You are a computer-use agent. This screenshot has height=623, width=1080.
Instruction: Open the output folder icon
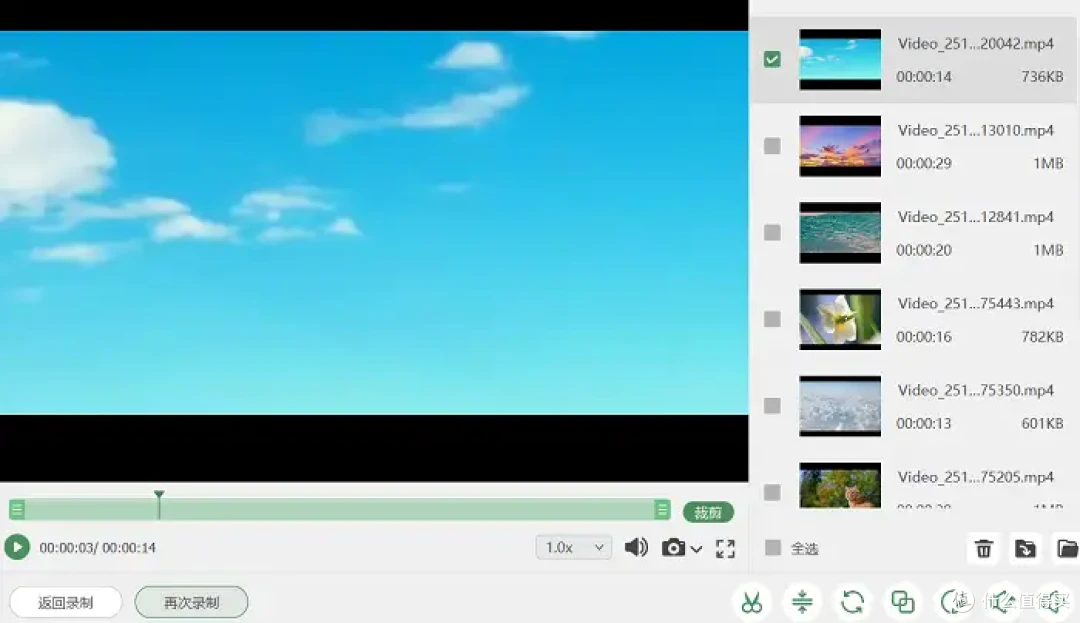tap(1066, 548)
